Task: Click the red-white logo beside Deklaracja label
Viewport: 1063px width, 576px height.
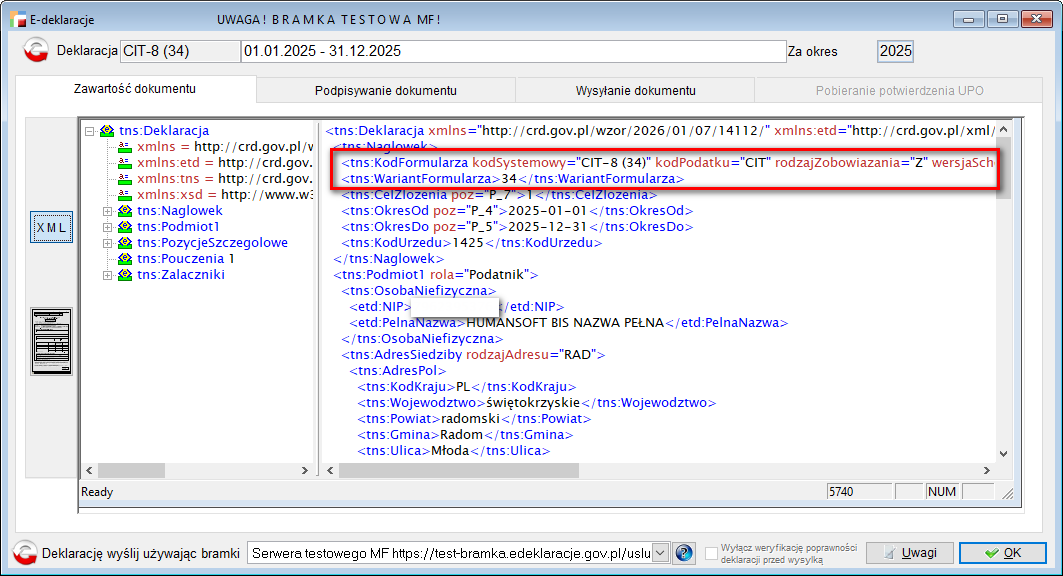Action: (37, 51)
